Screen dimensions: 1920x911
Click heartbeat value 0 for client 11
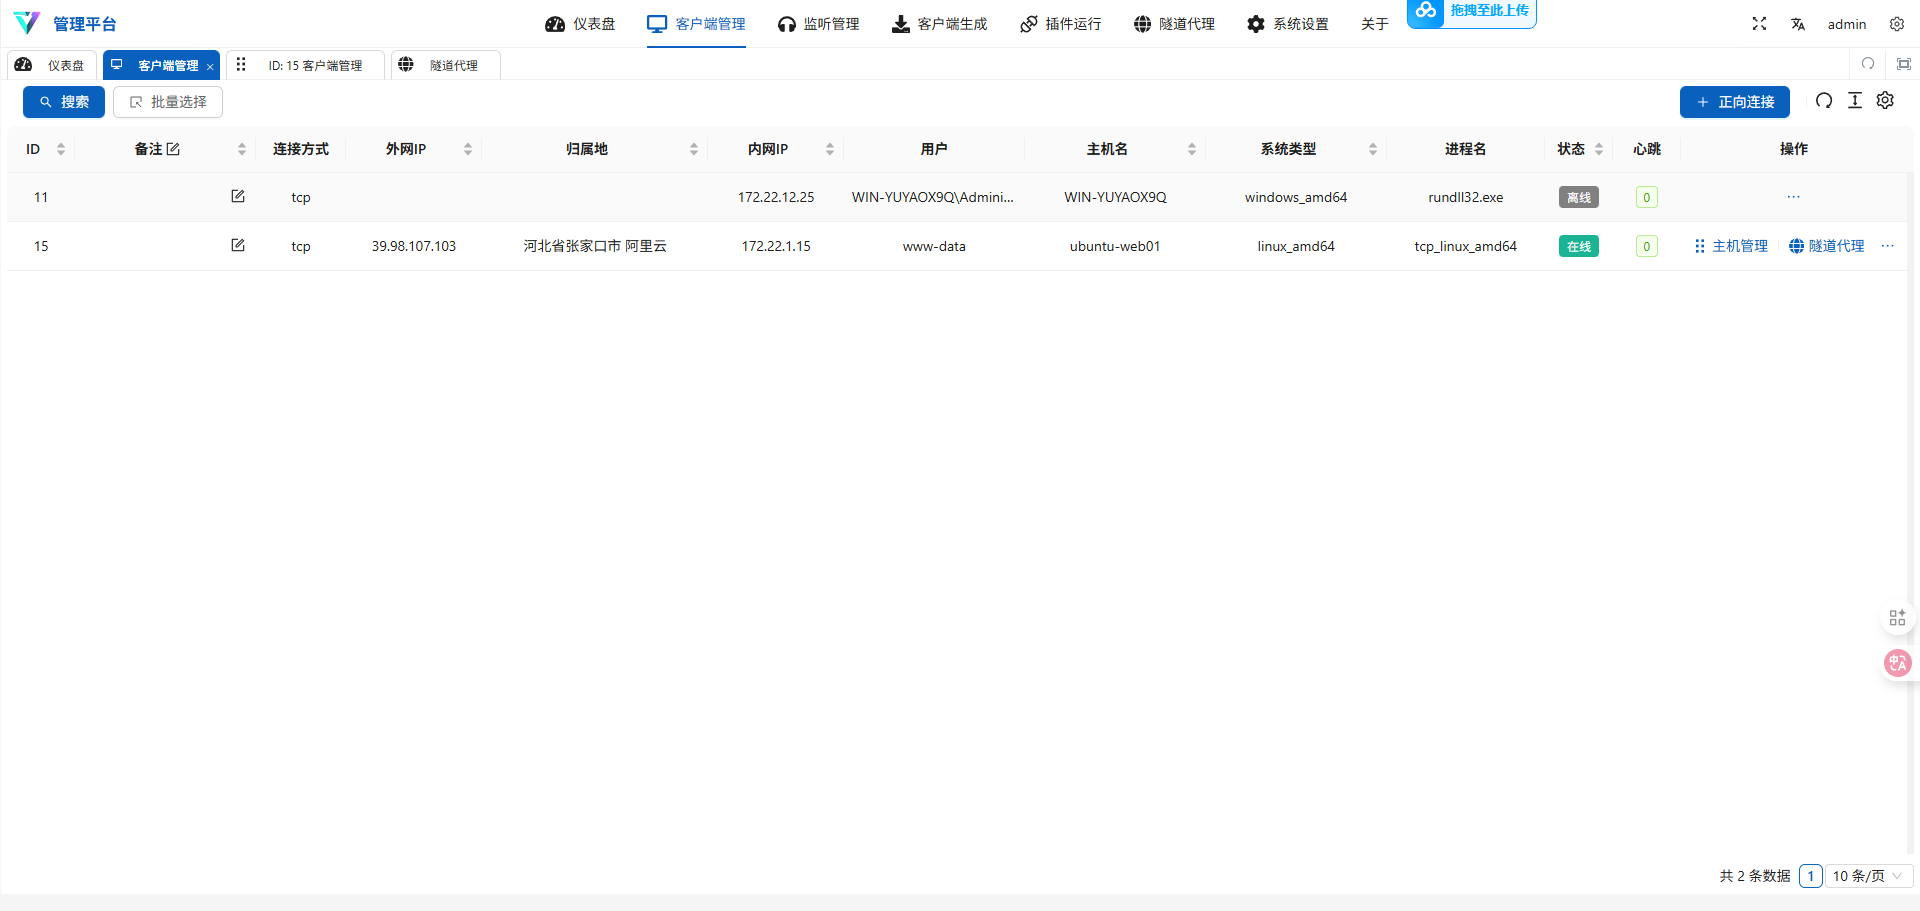(x=1647, y=197)
